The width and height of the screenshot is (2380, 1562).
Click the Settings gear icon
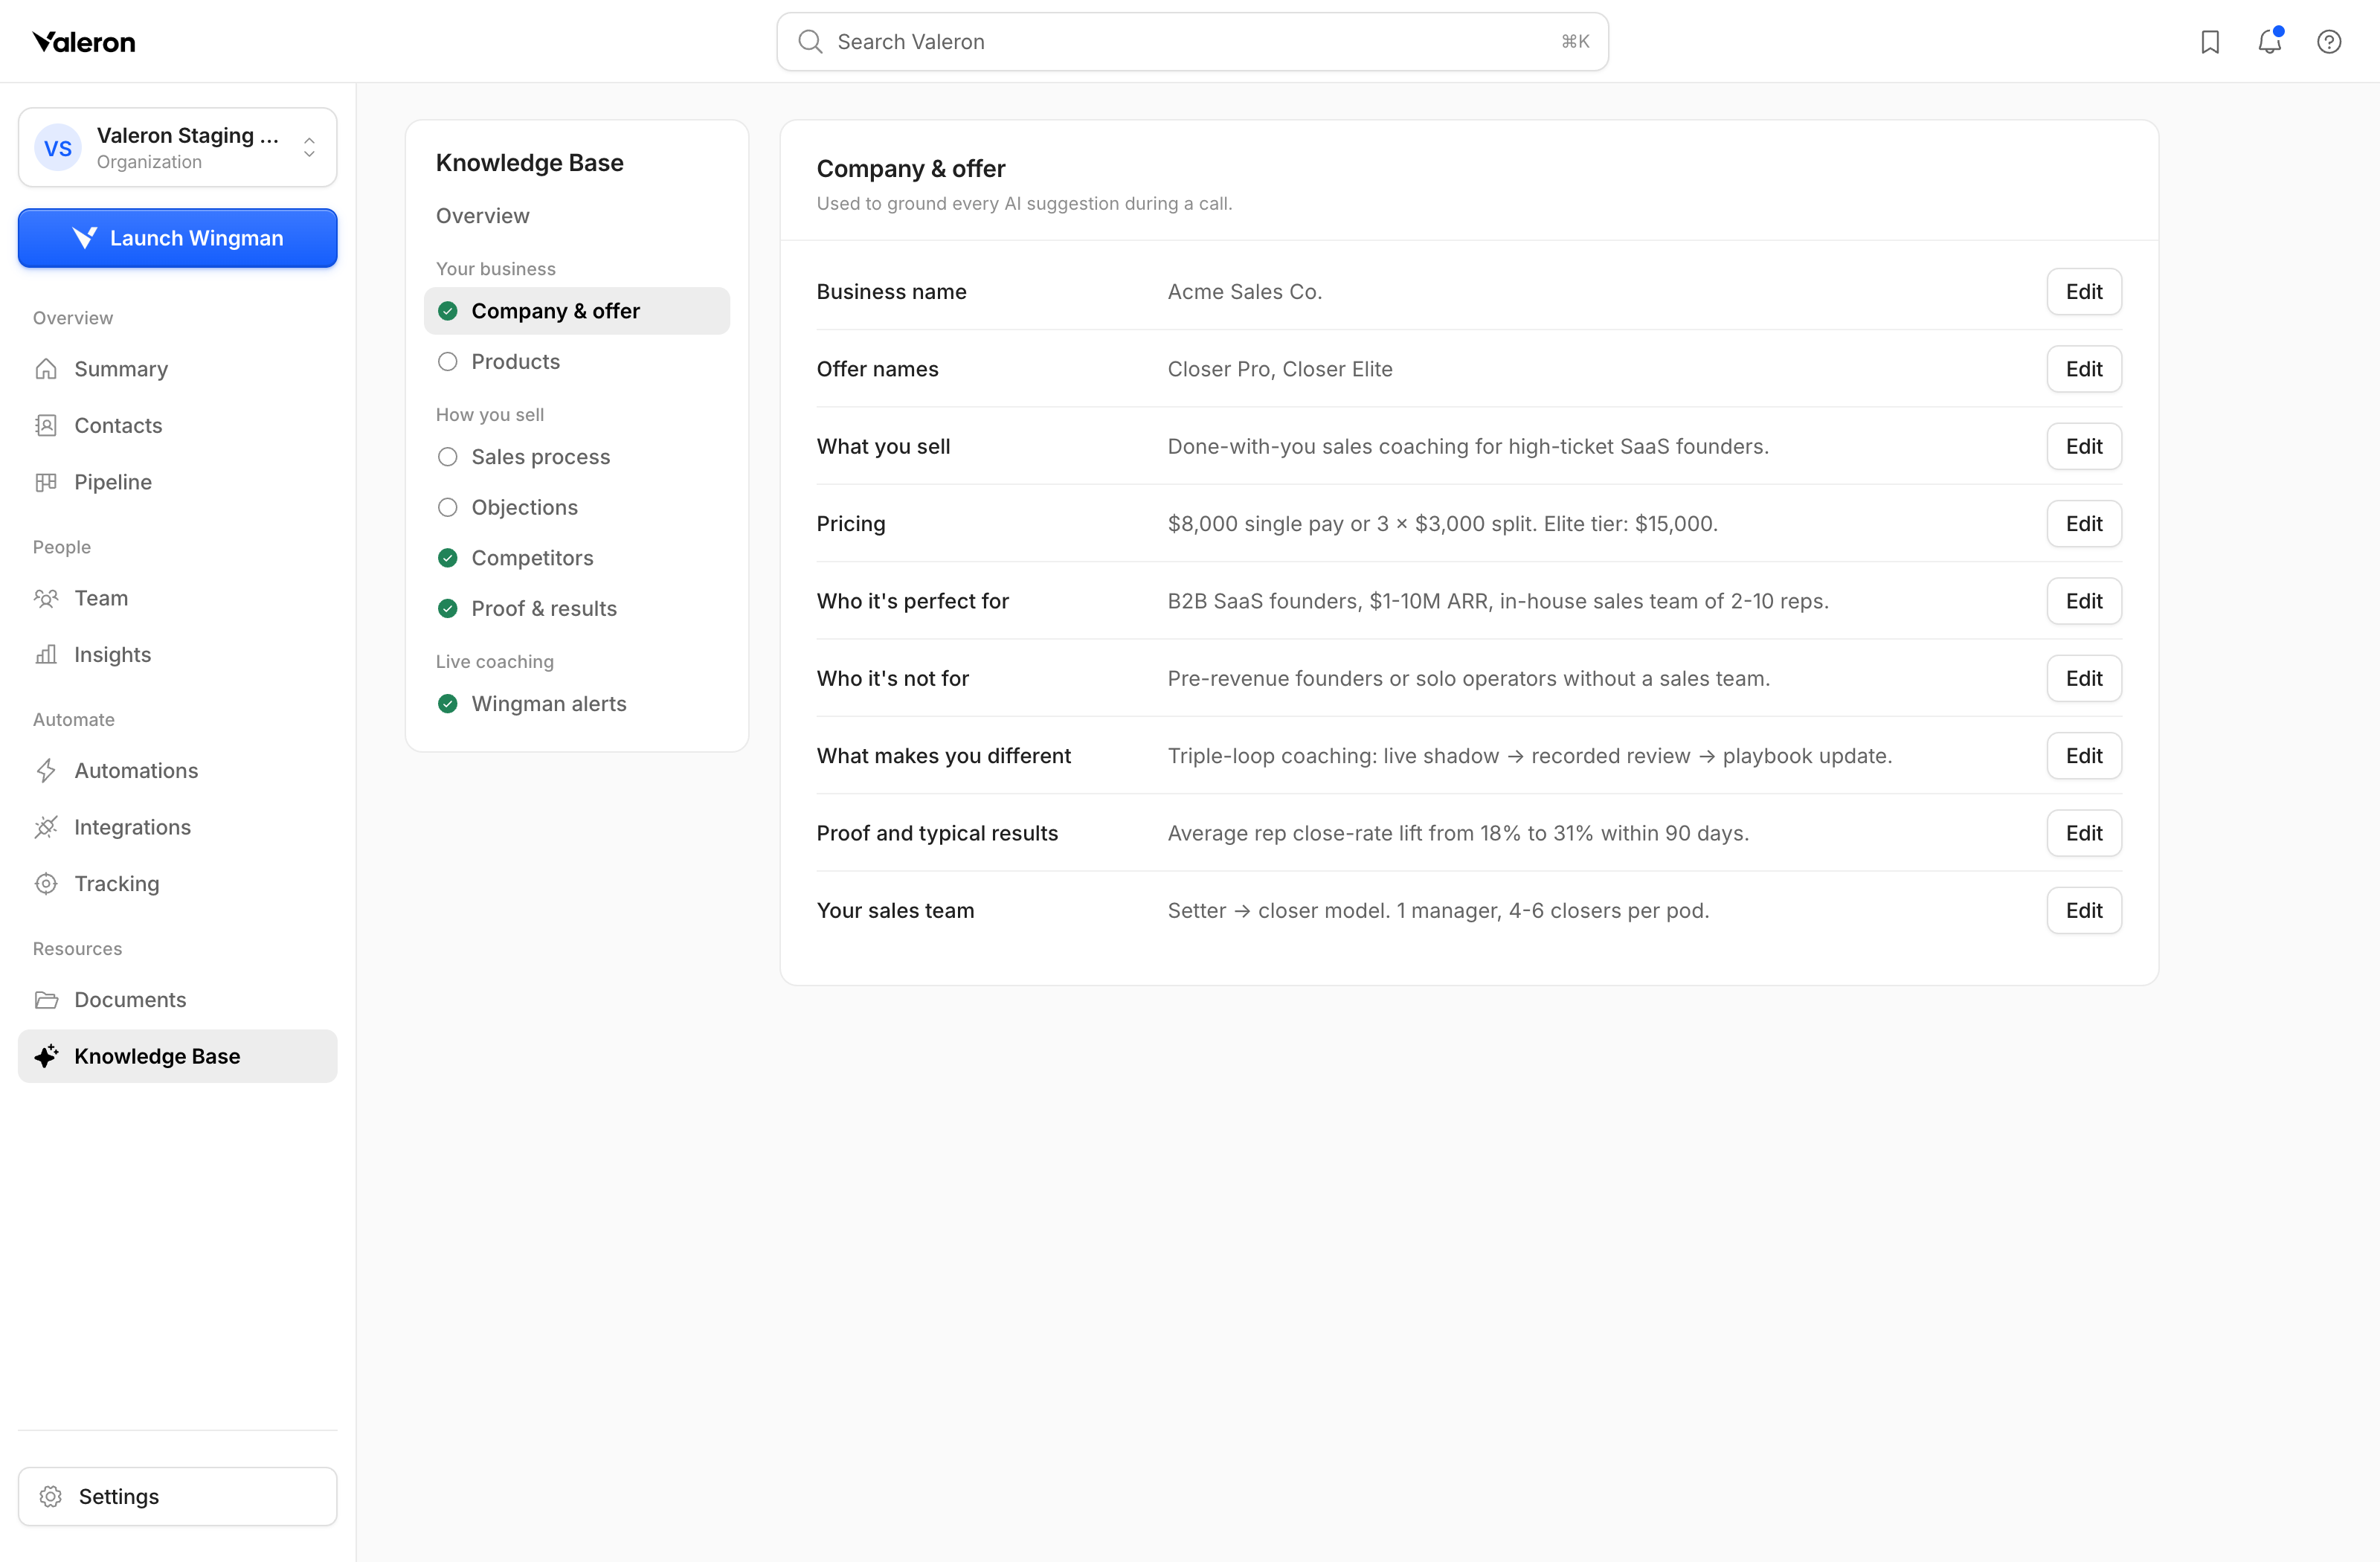[x=51, y=1497]
